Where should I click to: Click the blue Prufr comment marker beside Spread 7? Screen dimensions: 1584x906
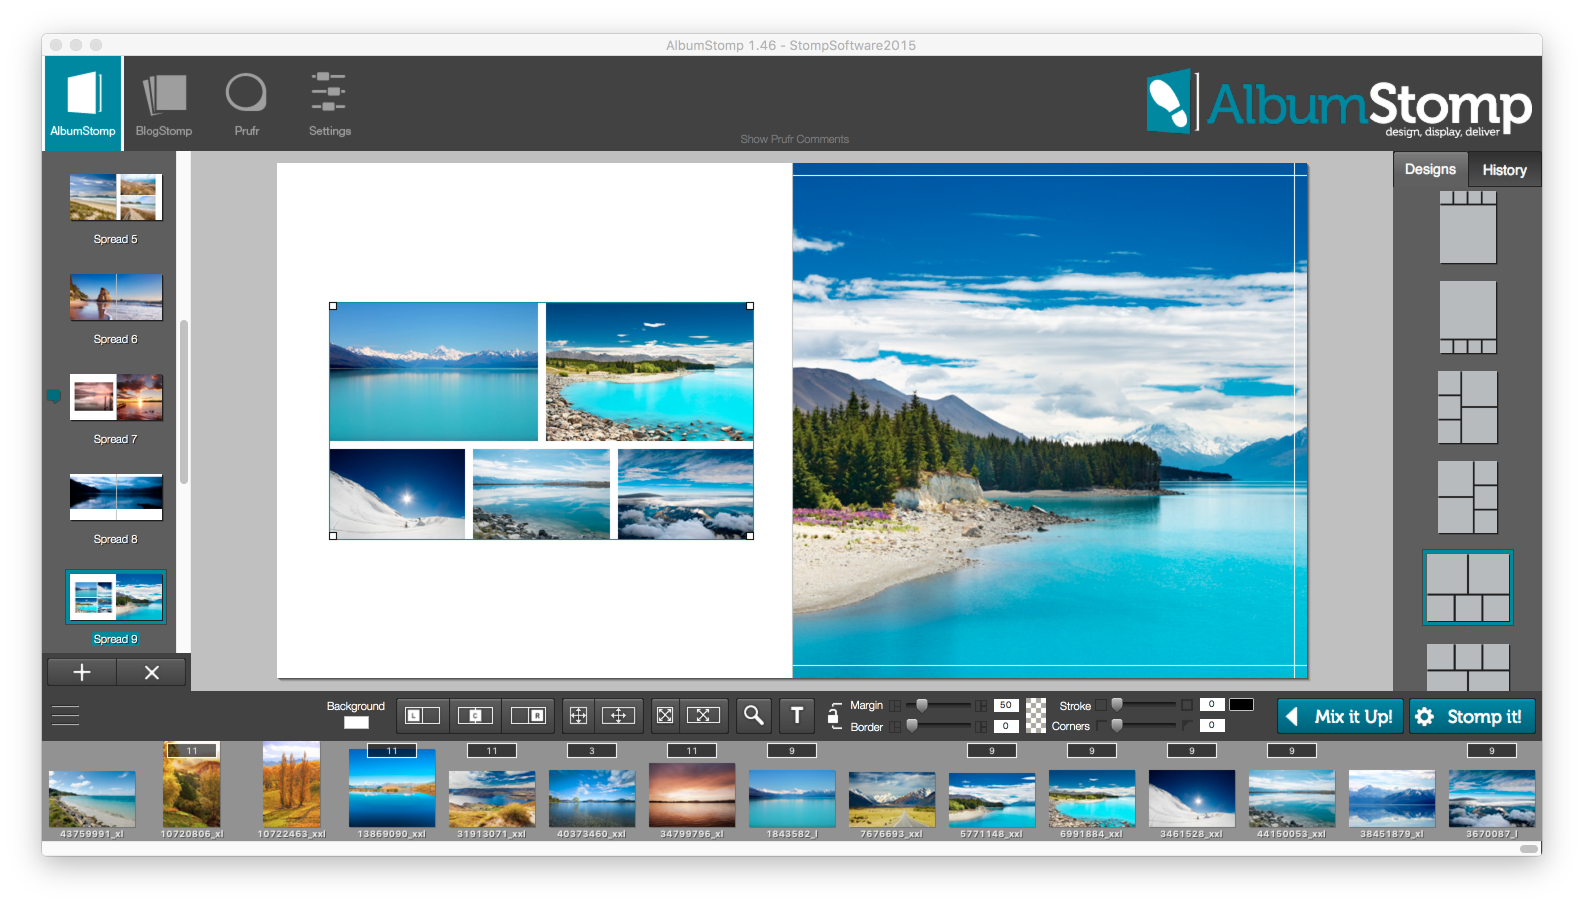(54, 396)
